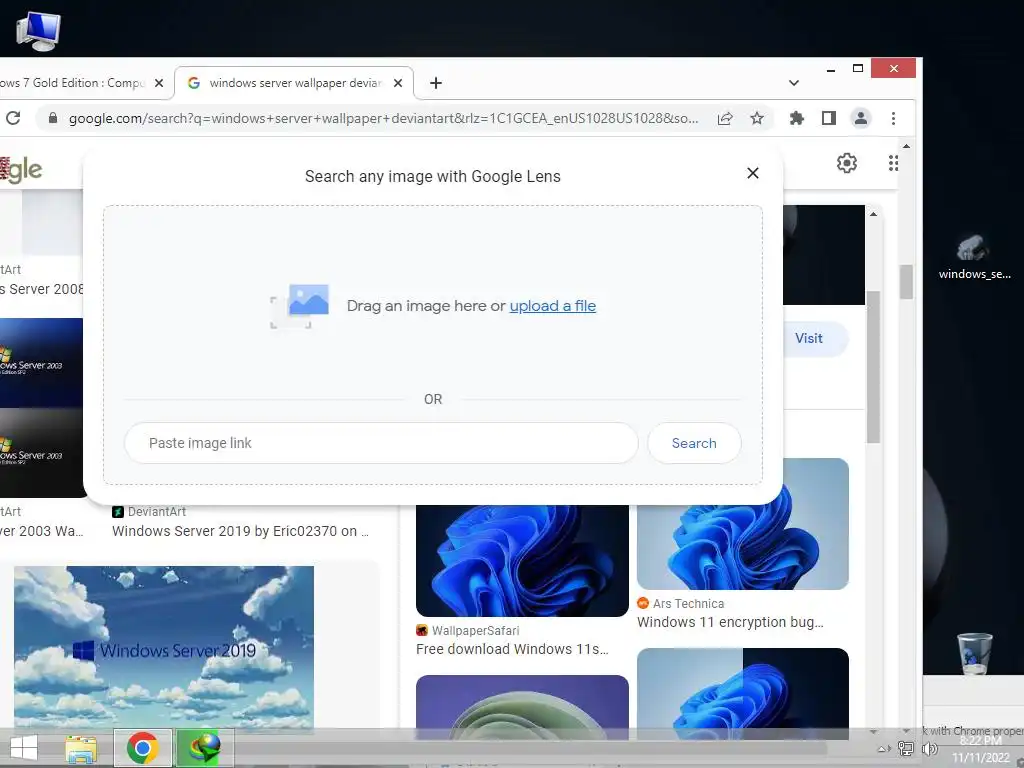
Task: Share this page via the address bar icon
Action: [725, 118]
